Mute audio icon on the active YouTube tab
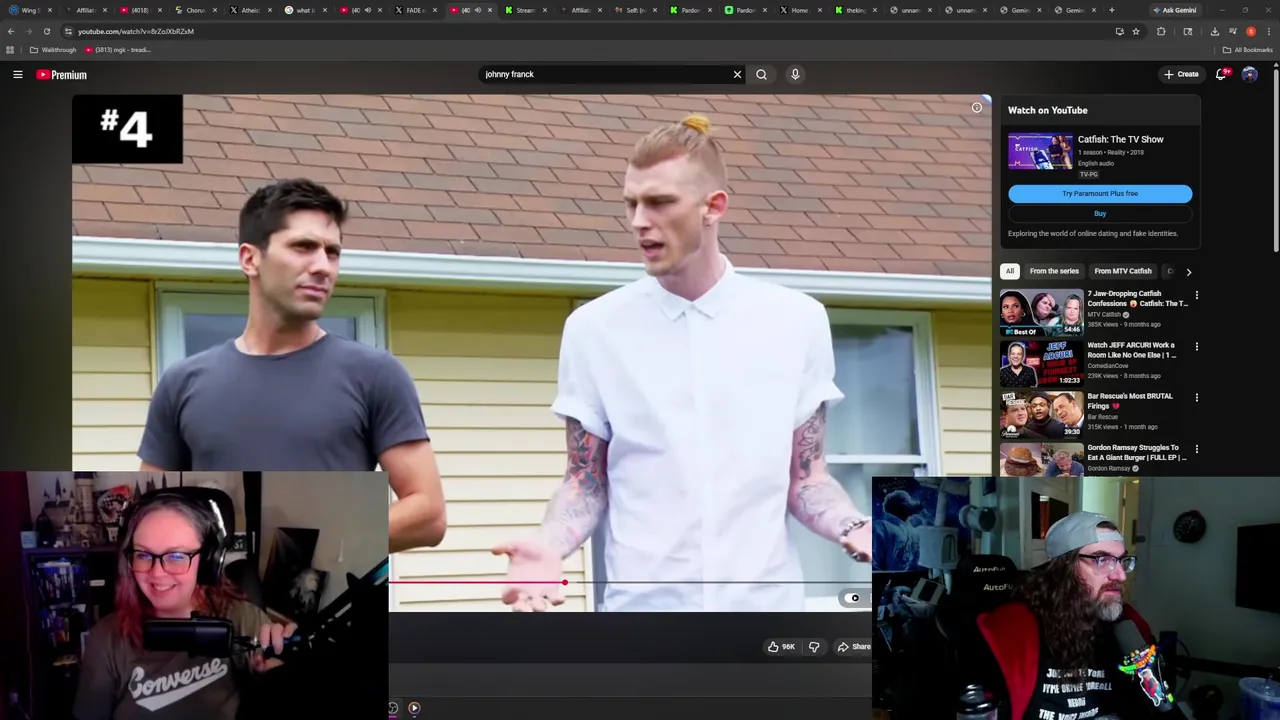The height and width of the screenshot is (720, 1280). click(x=477, y=10)
